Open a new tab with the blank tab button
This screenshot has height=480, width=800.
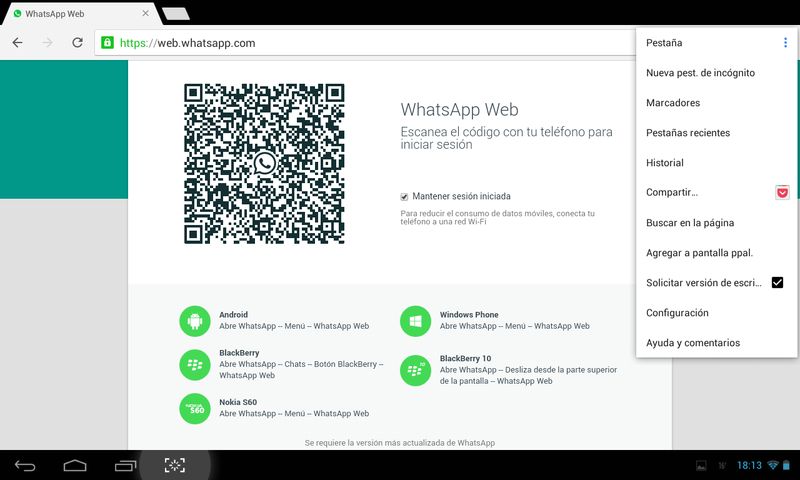(176, 14)
